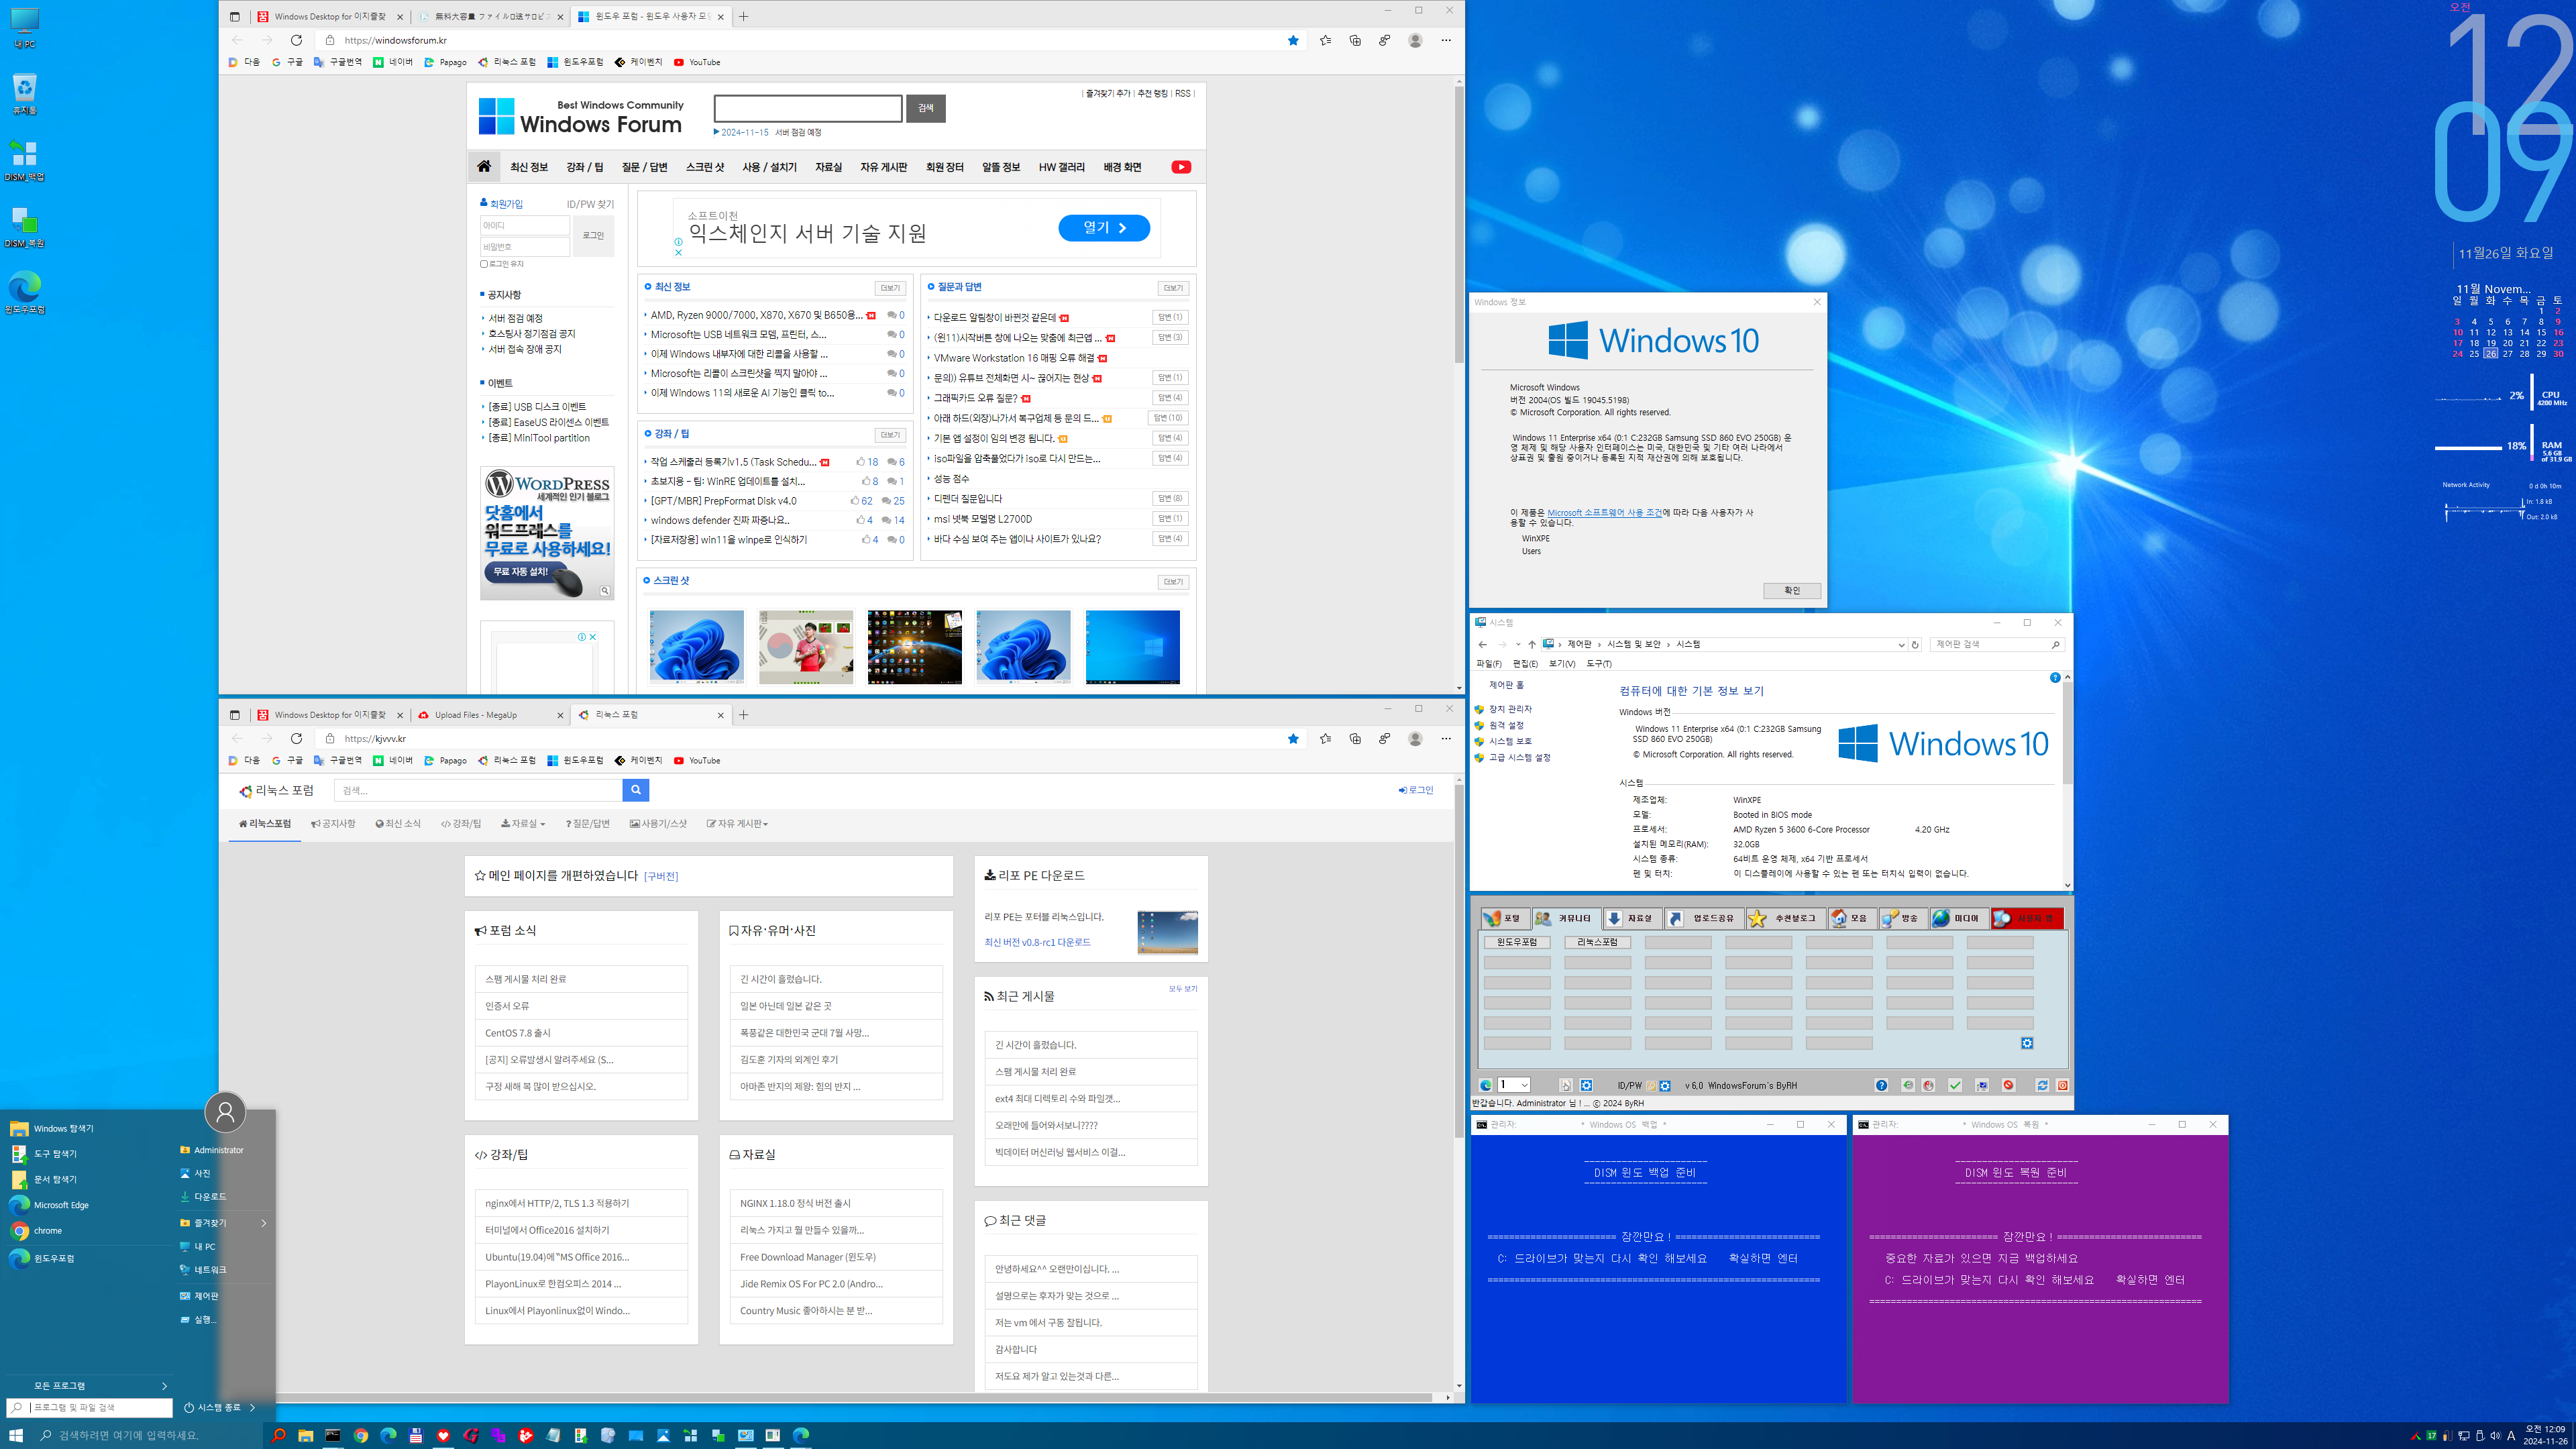Viewport: 2576px width, 1449px height.
Task: Open Chrome from the taskbar
Action: (x=361, y=1435)
